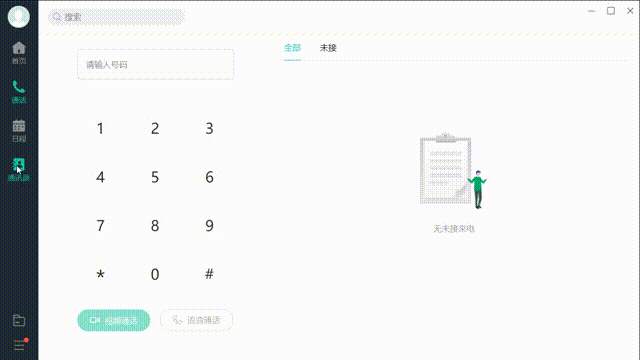Dial digit 0 on keypad
This screenshot has height=360, width=640.
[x=155, y=274]
